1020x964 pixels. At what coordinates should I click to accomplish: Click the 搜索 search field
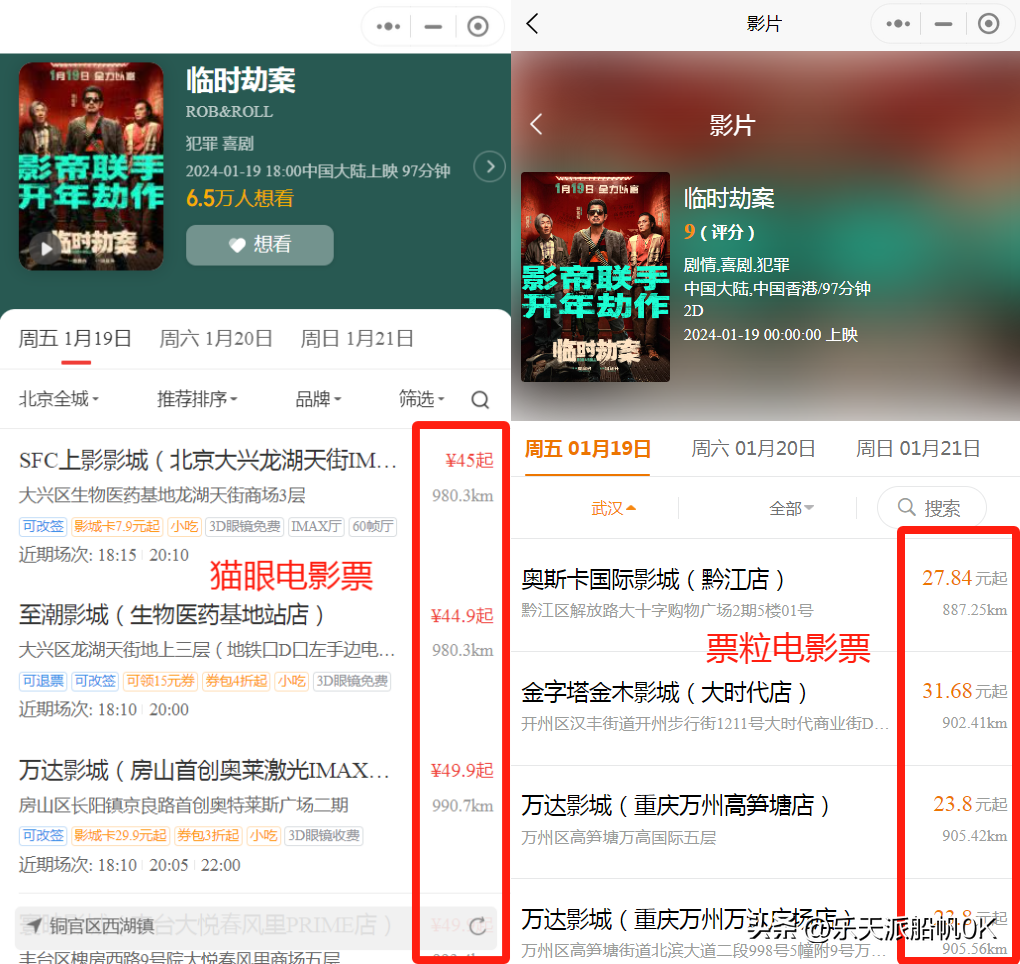point(931,508)
